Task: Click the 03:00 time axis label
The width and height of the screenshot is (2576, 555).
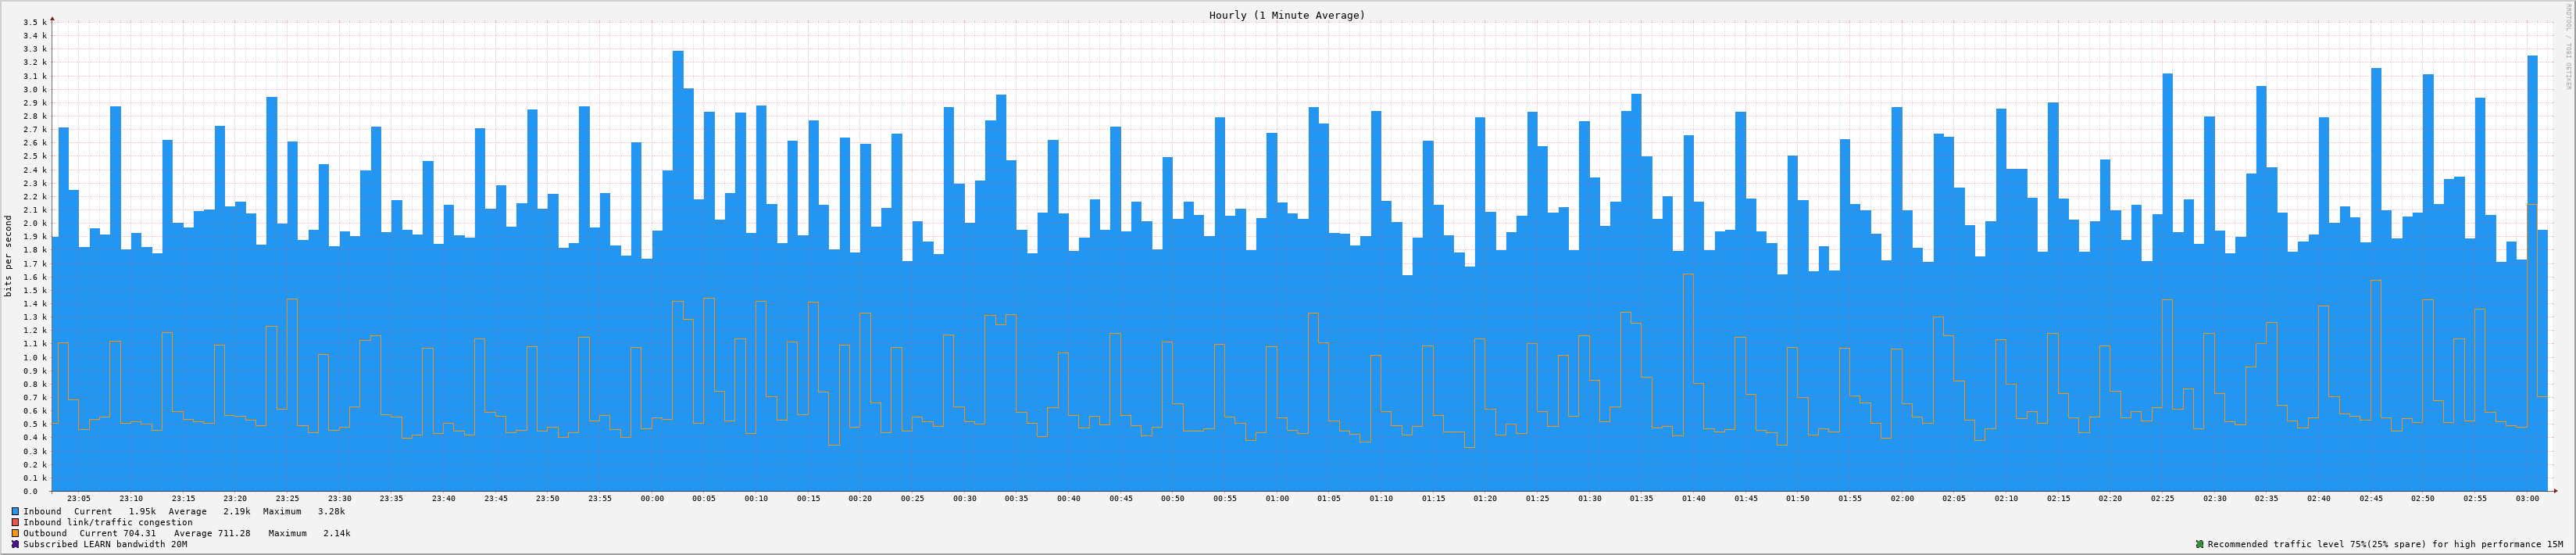Action: [2527, 498]
